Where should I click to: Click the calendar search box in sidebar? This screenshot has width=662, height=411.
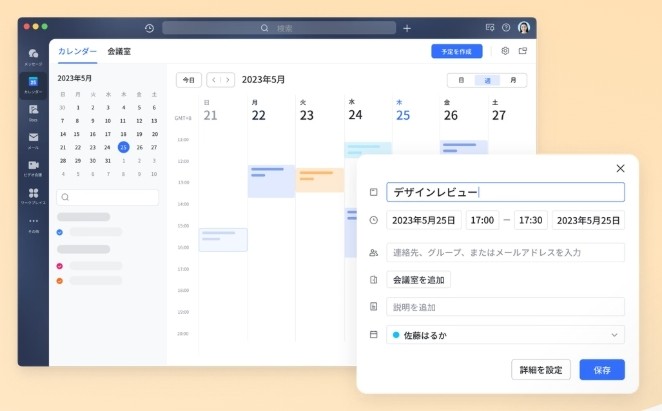point(108,197)
